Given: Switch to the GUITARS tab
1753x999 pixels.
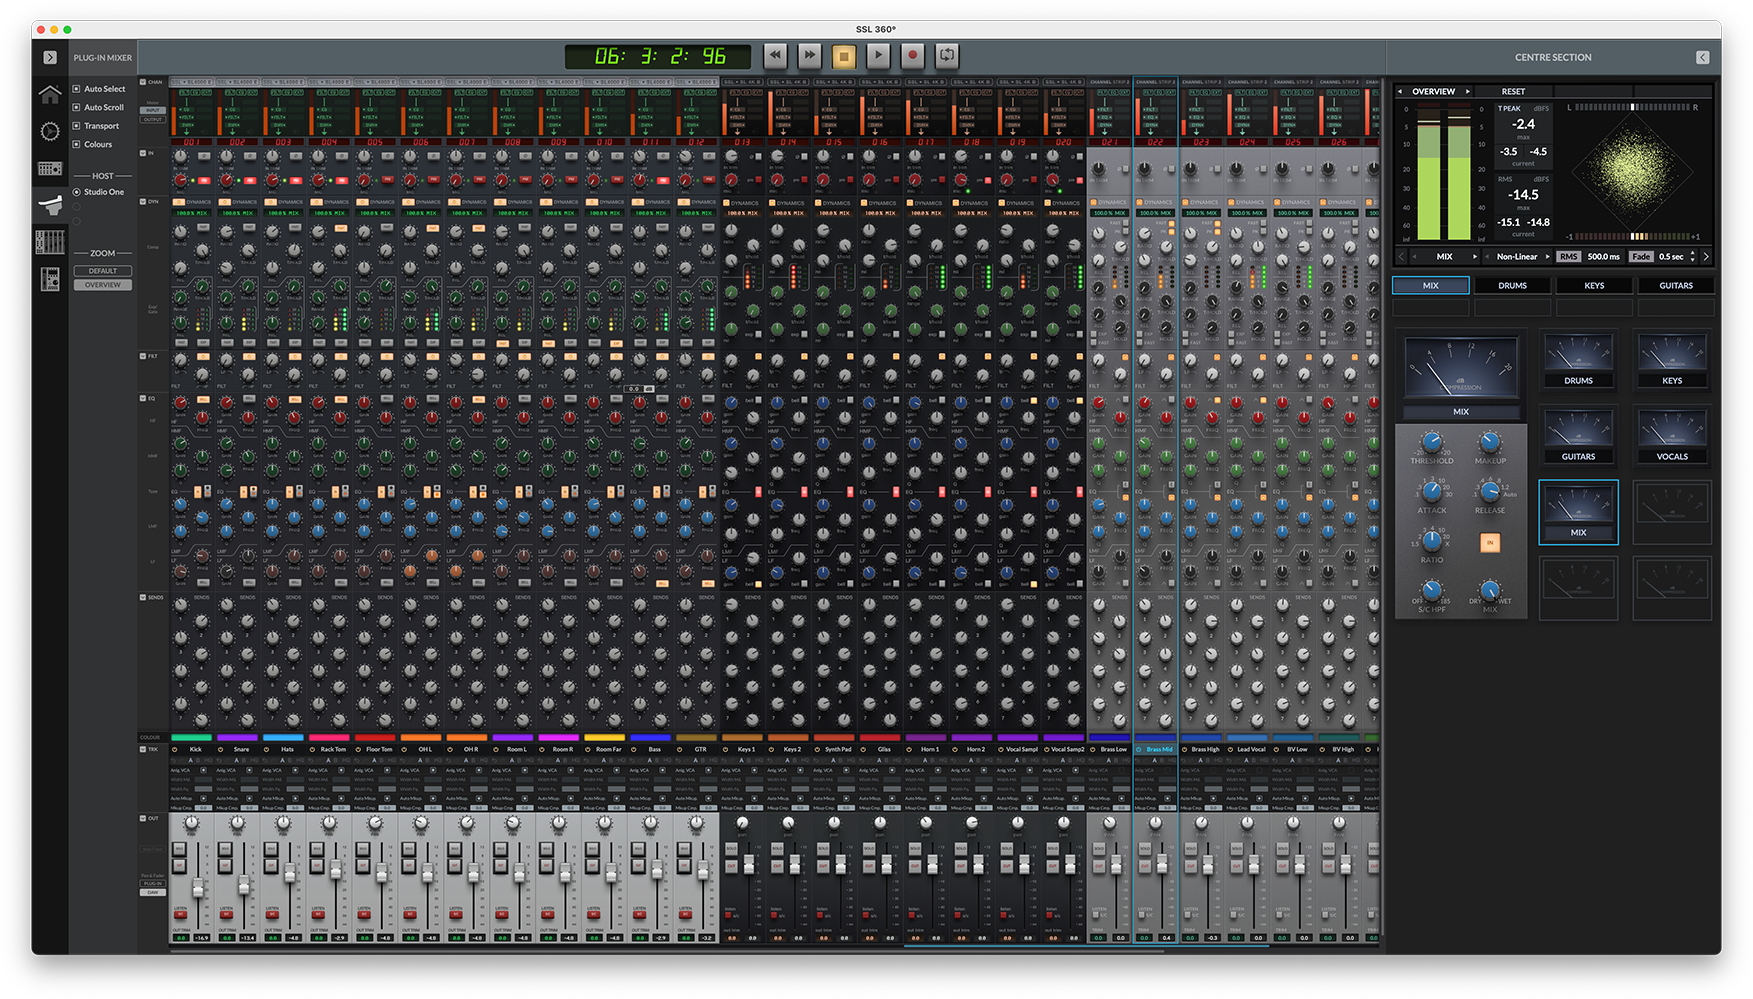Looking at the screenshot, I should pyautogui.click(x=1676, y=285).
